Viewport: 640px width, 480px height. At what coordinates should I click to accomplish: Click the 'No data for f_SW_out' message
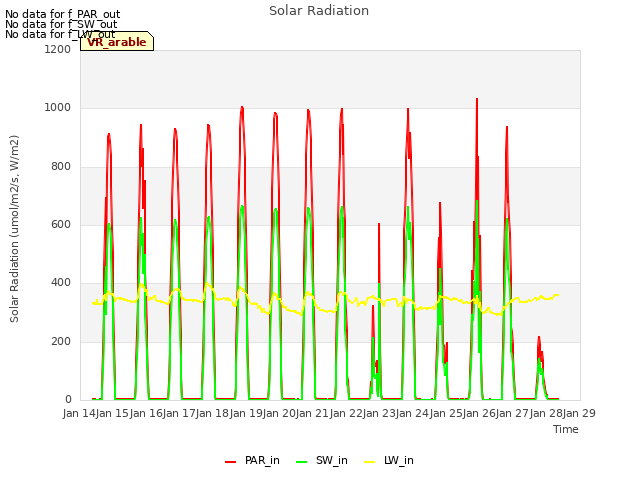[x=61, y=24]
